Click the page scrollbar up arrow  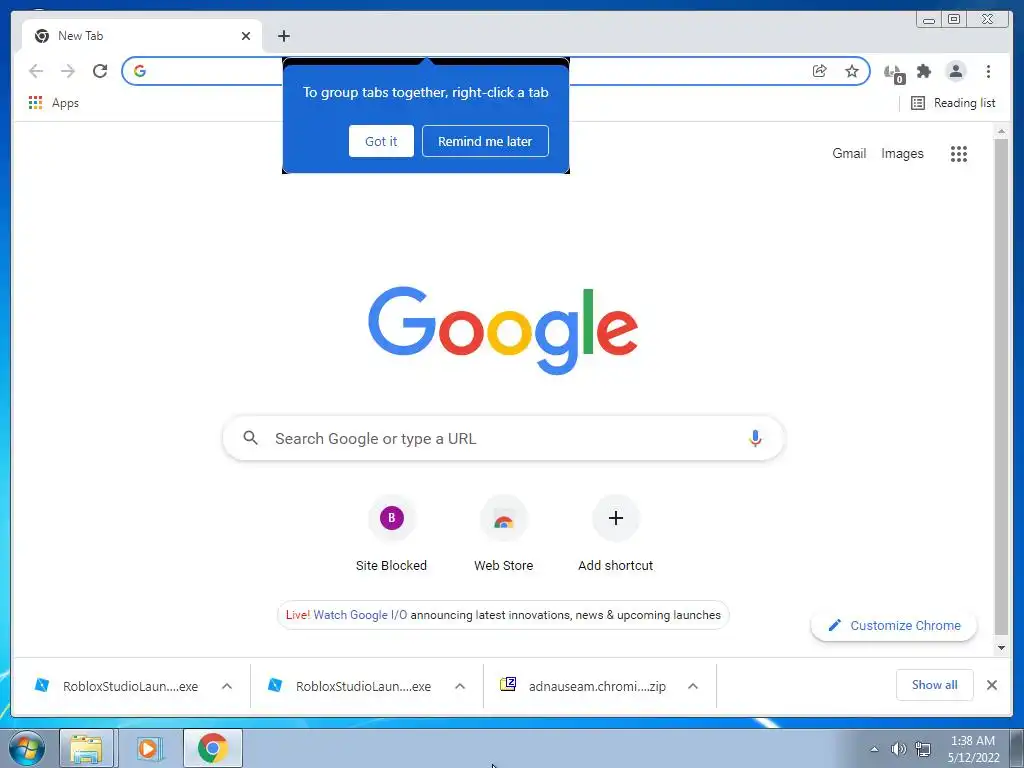1001,132
